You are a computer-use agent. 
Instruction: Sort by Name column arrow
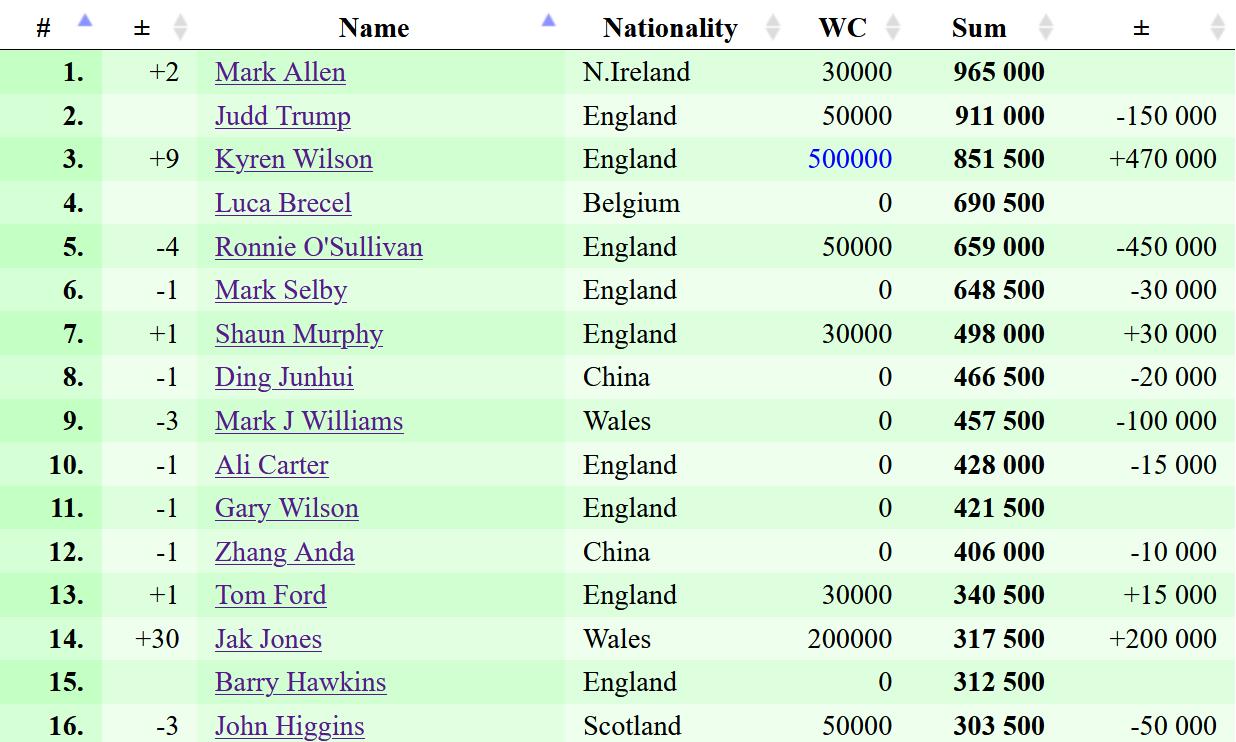pos(548,21)
